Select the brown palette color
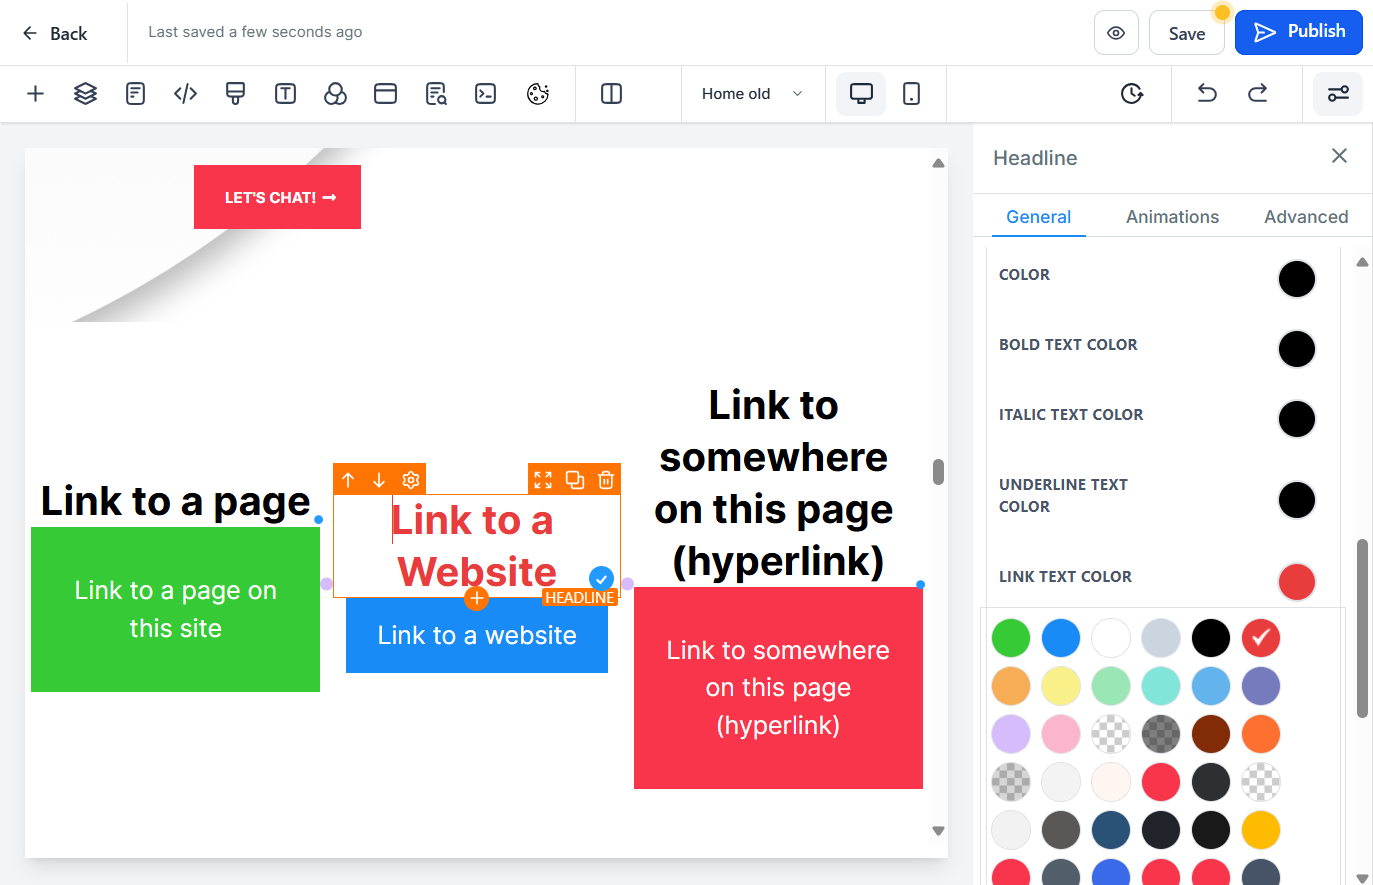 (1211, 734)
